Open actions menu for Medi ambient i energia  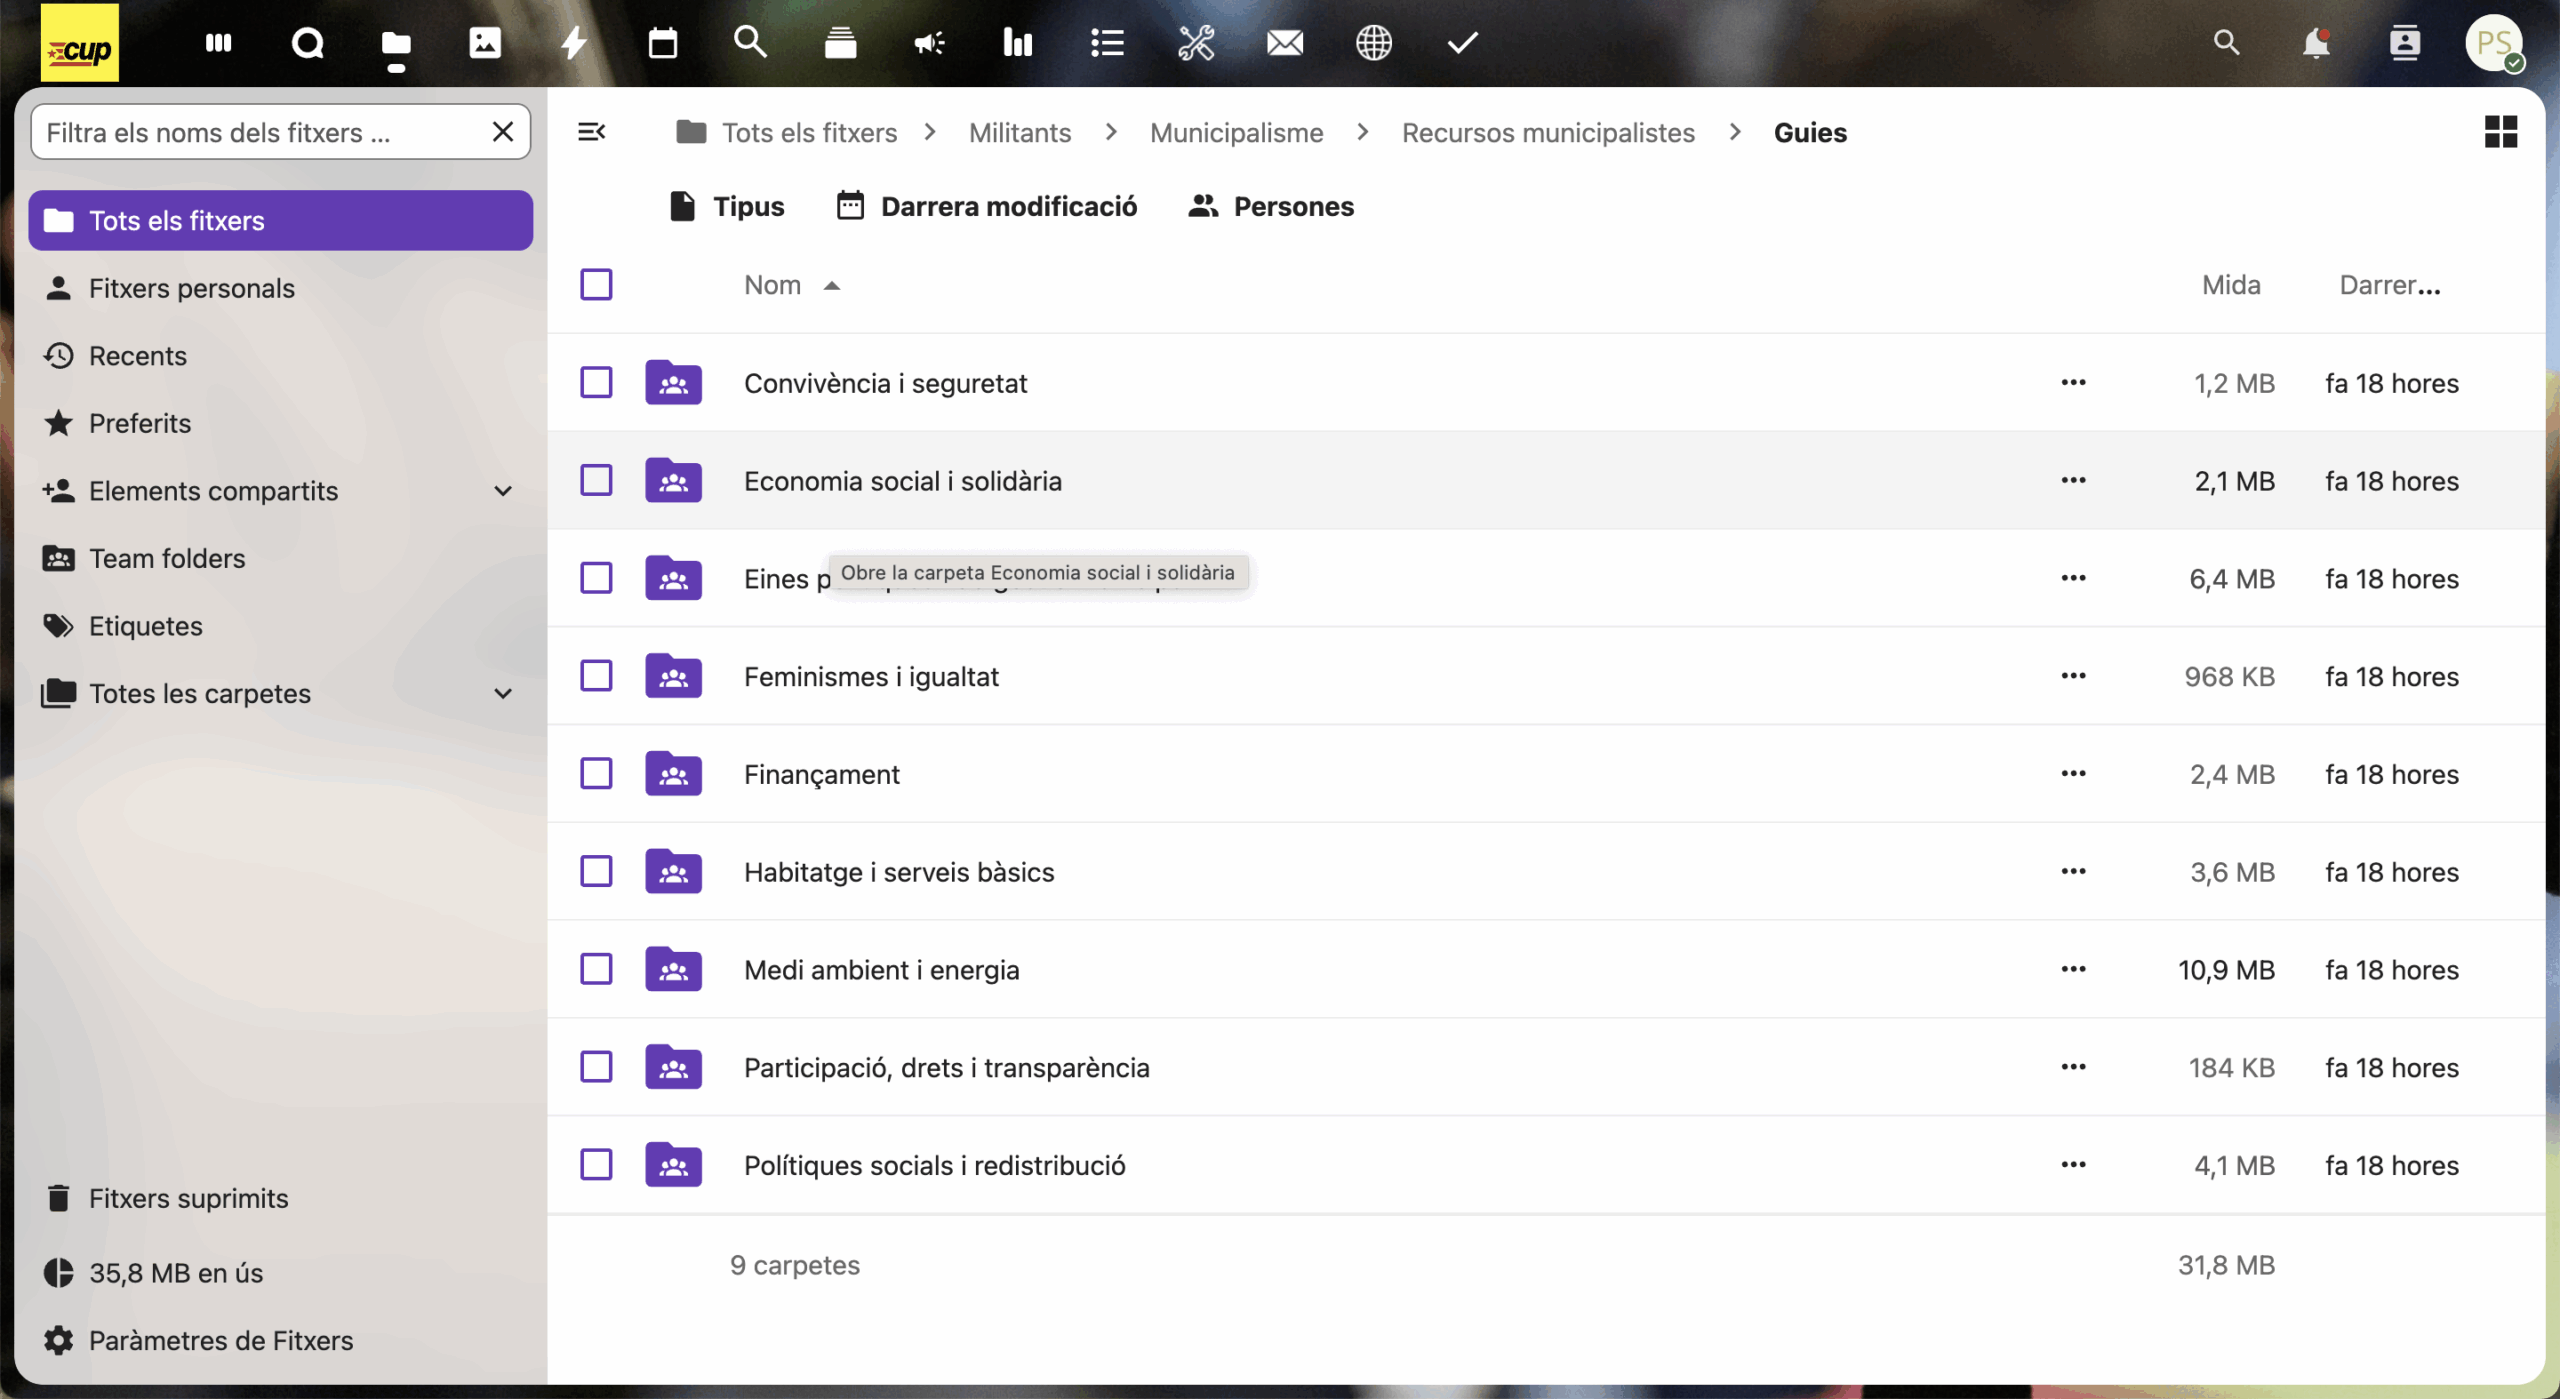click(x=2073, y=970)
